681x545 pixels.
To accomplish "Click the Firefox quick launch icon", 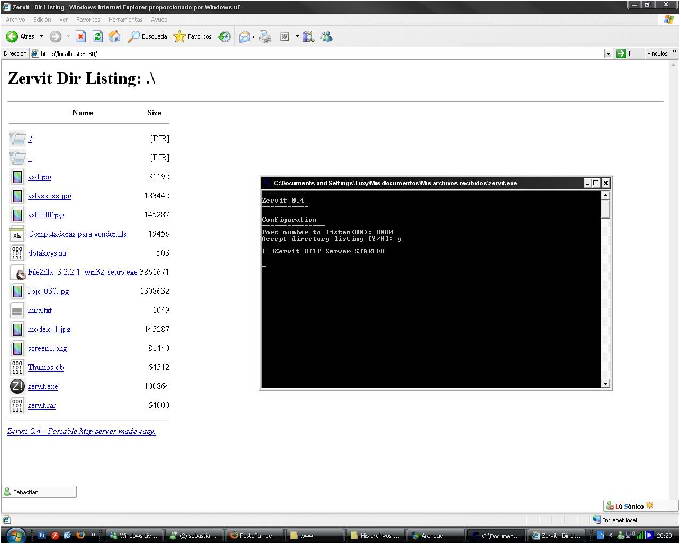I will click(x=80, y=535).
